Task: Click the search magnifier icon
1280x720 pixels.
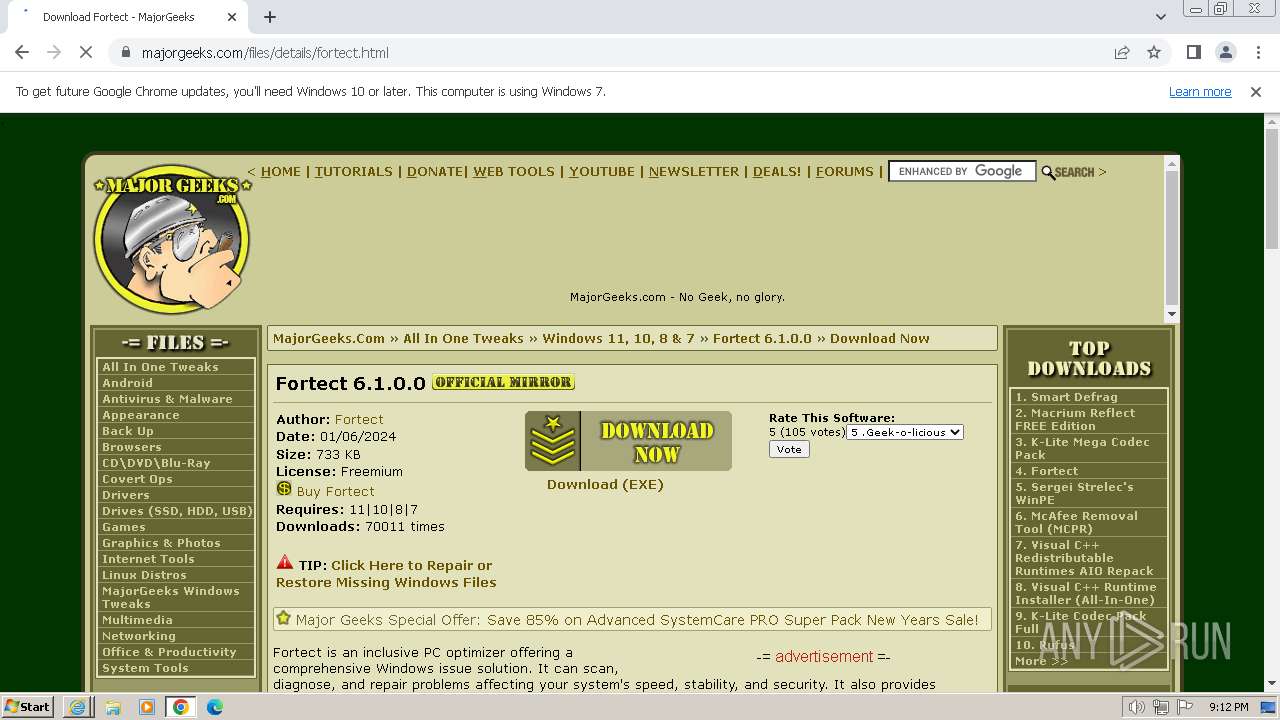Action: coord(1048,172)
